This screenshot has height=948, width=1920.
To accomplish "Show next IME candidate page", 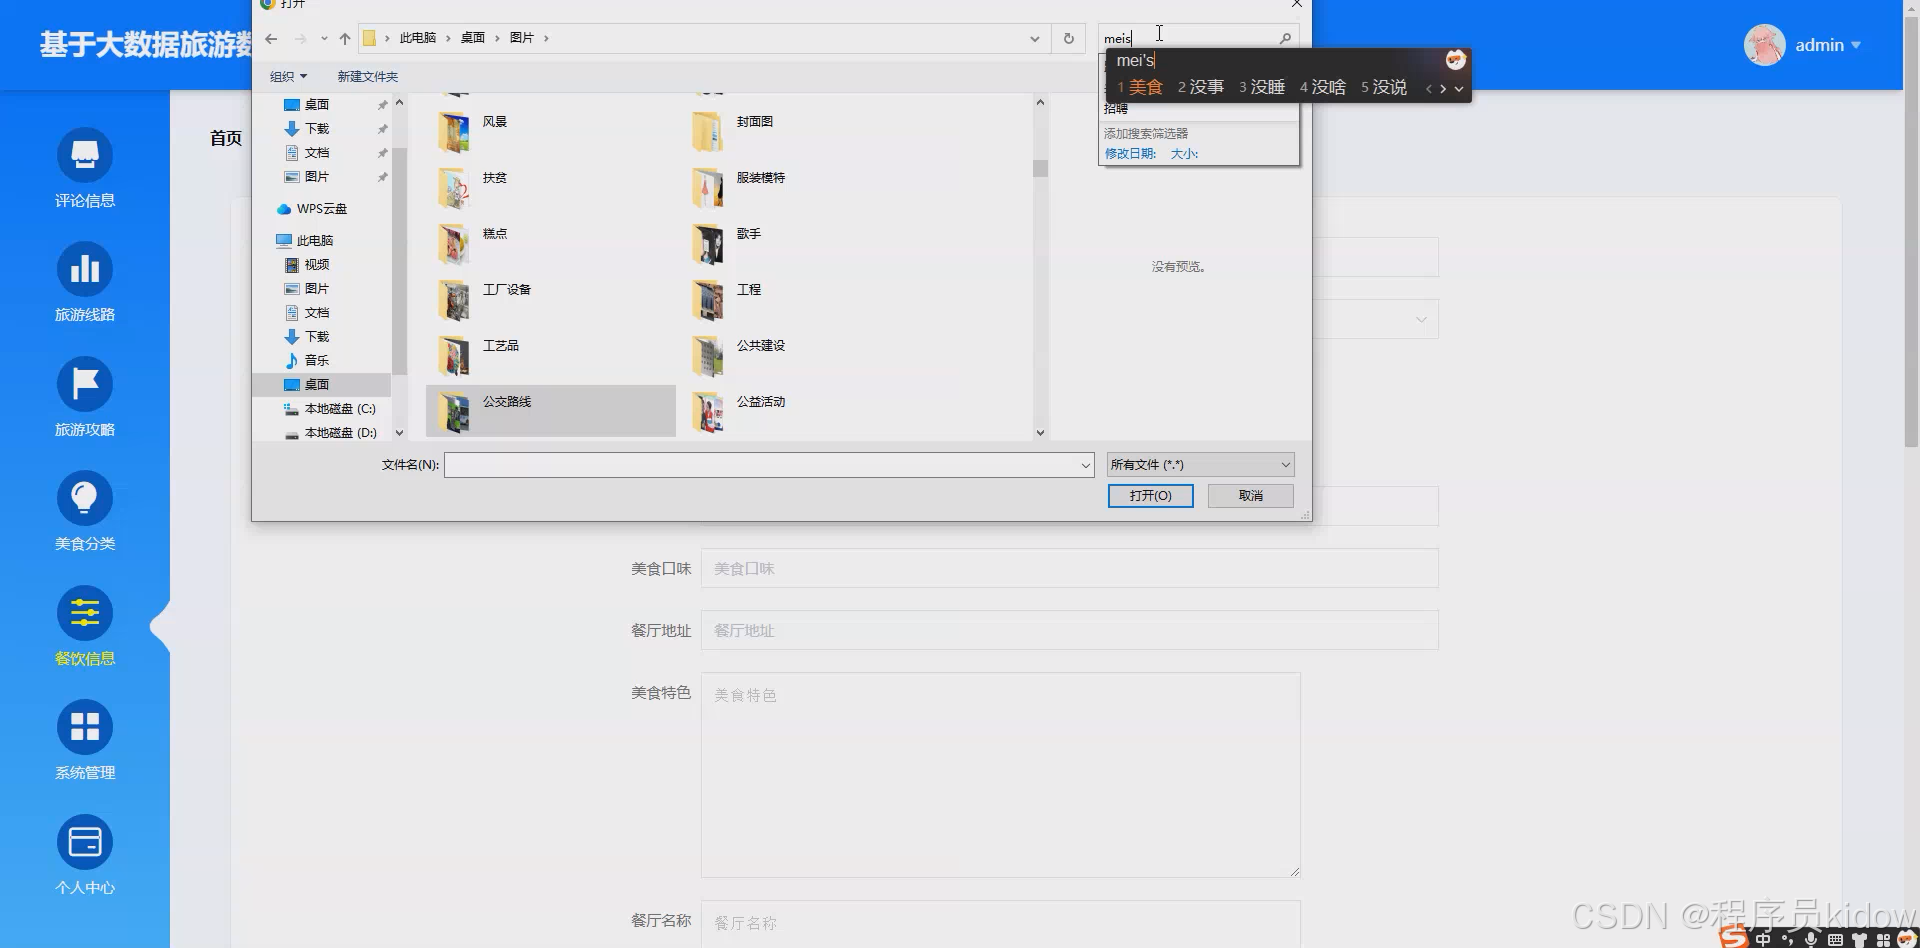I will coord(1443,88).
